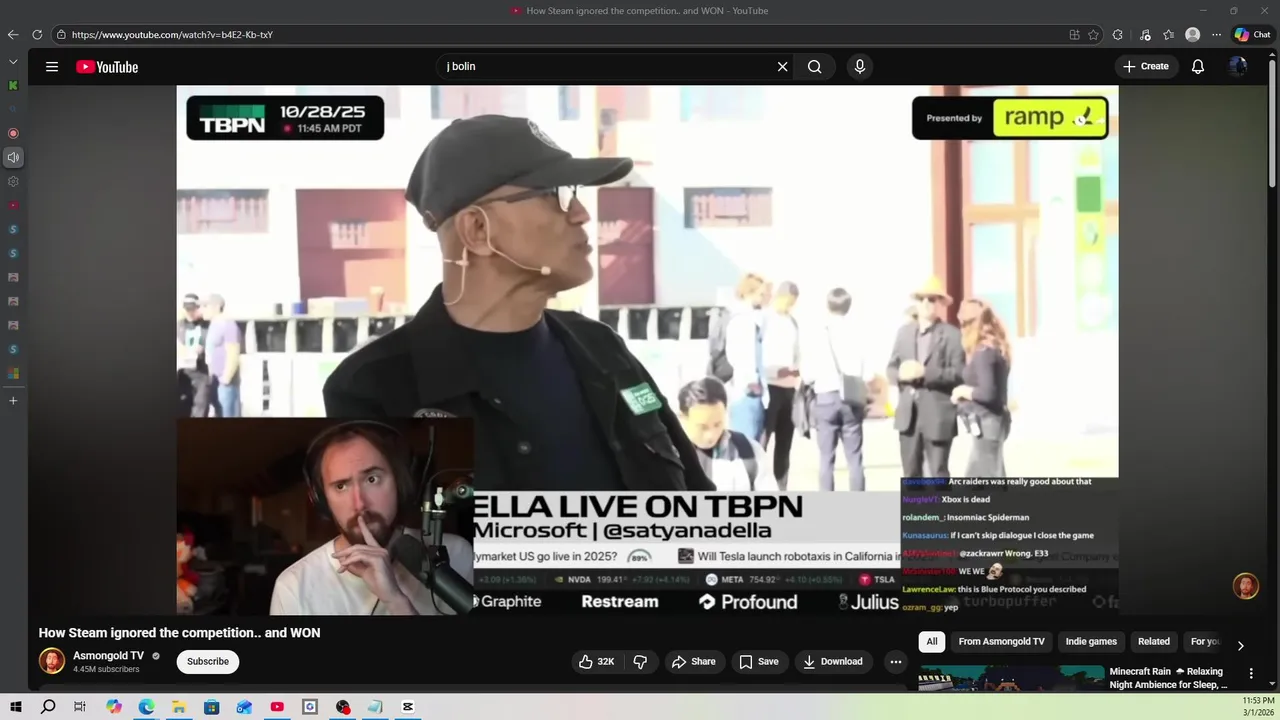Run search with magnifier button
Viewport: 1280px width, 720px height.
[815, 67]
